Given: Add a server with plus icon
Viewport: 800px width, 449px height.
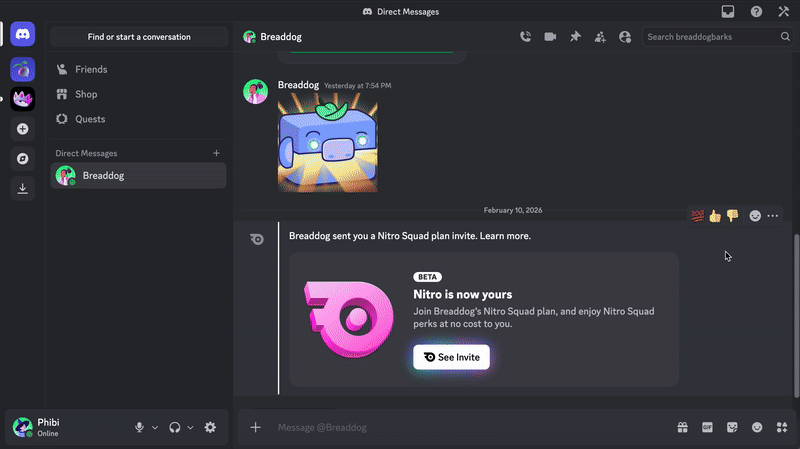Looking at the screenshot, I should pyautogui.click(x=22, y=129).
